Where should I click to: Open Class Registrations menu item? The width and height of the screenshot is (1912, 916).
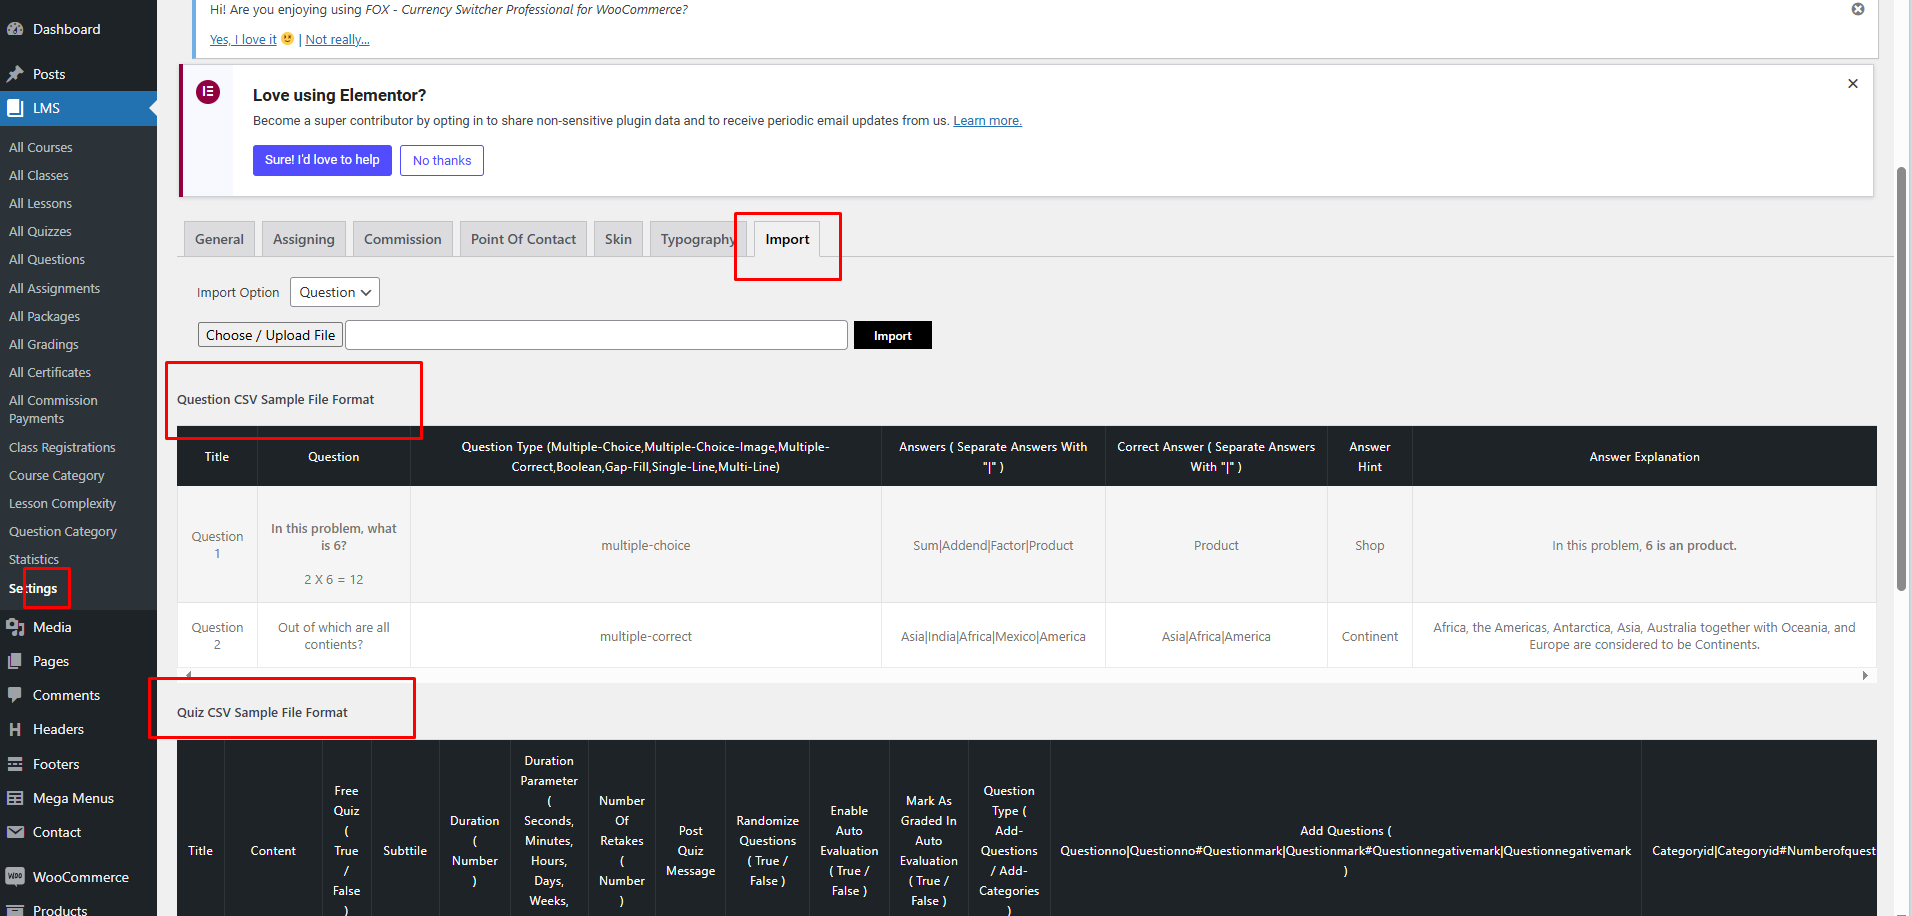pyautogui.click(x=62, y=447)
